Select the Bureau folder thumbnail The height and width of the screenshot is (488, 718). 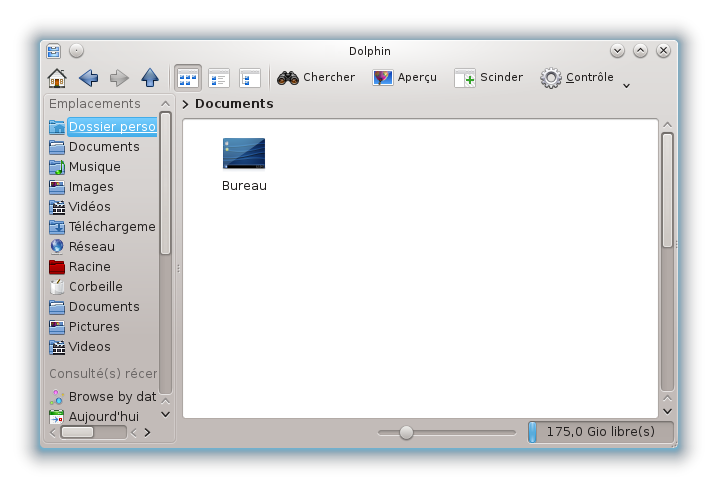click(244, 154)
